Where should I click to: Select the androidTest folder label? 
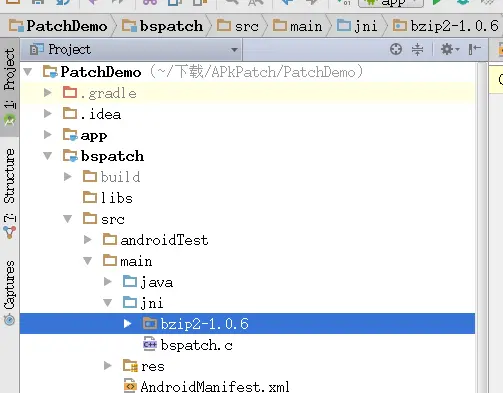[164, 240]
